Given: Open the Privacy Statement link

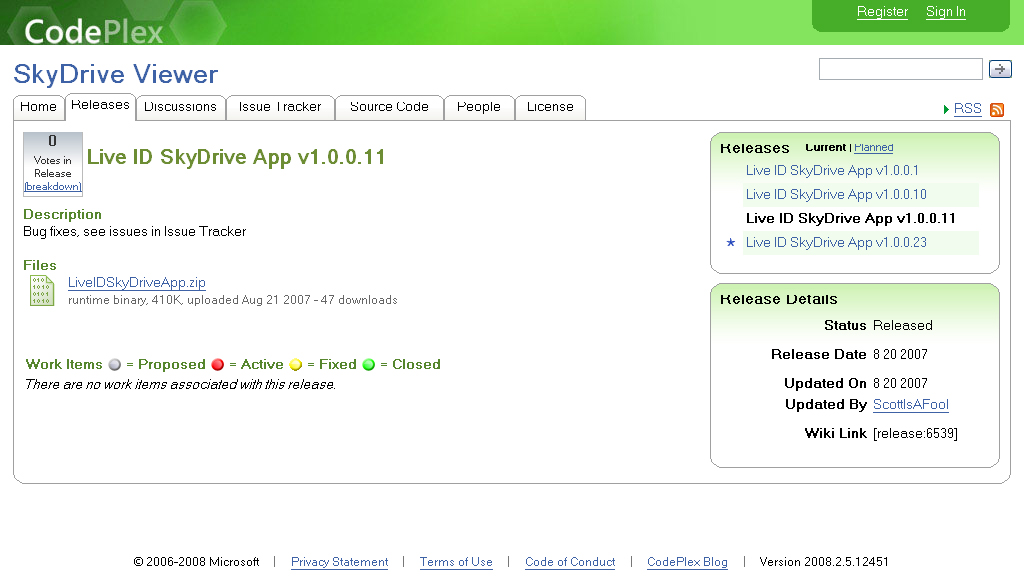Looking at the screenshot, I should pos(340,562).
